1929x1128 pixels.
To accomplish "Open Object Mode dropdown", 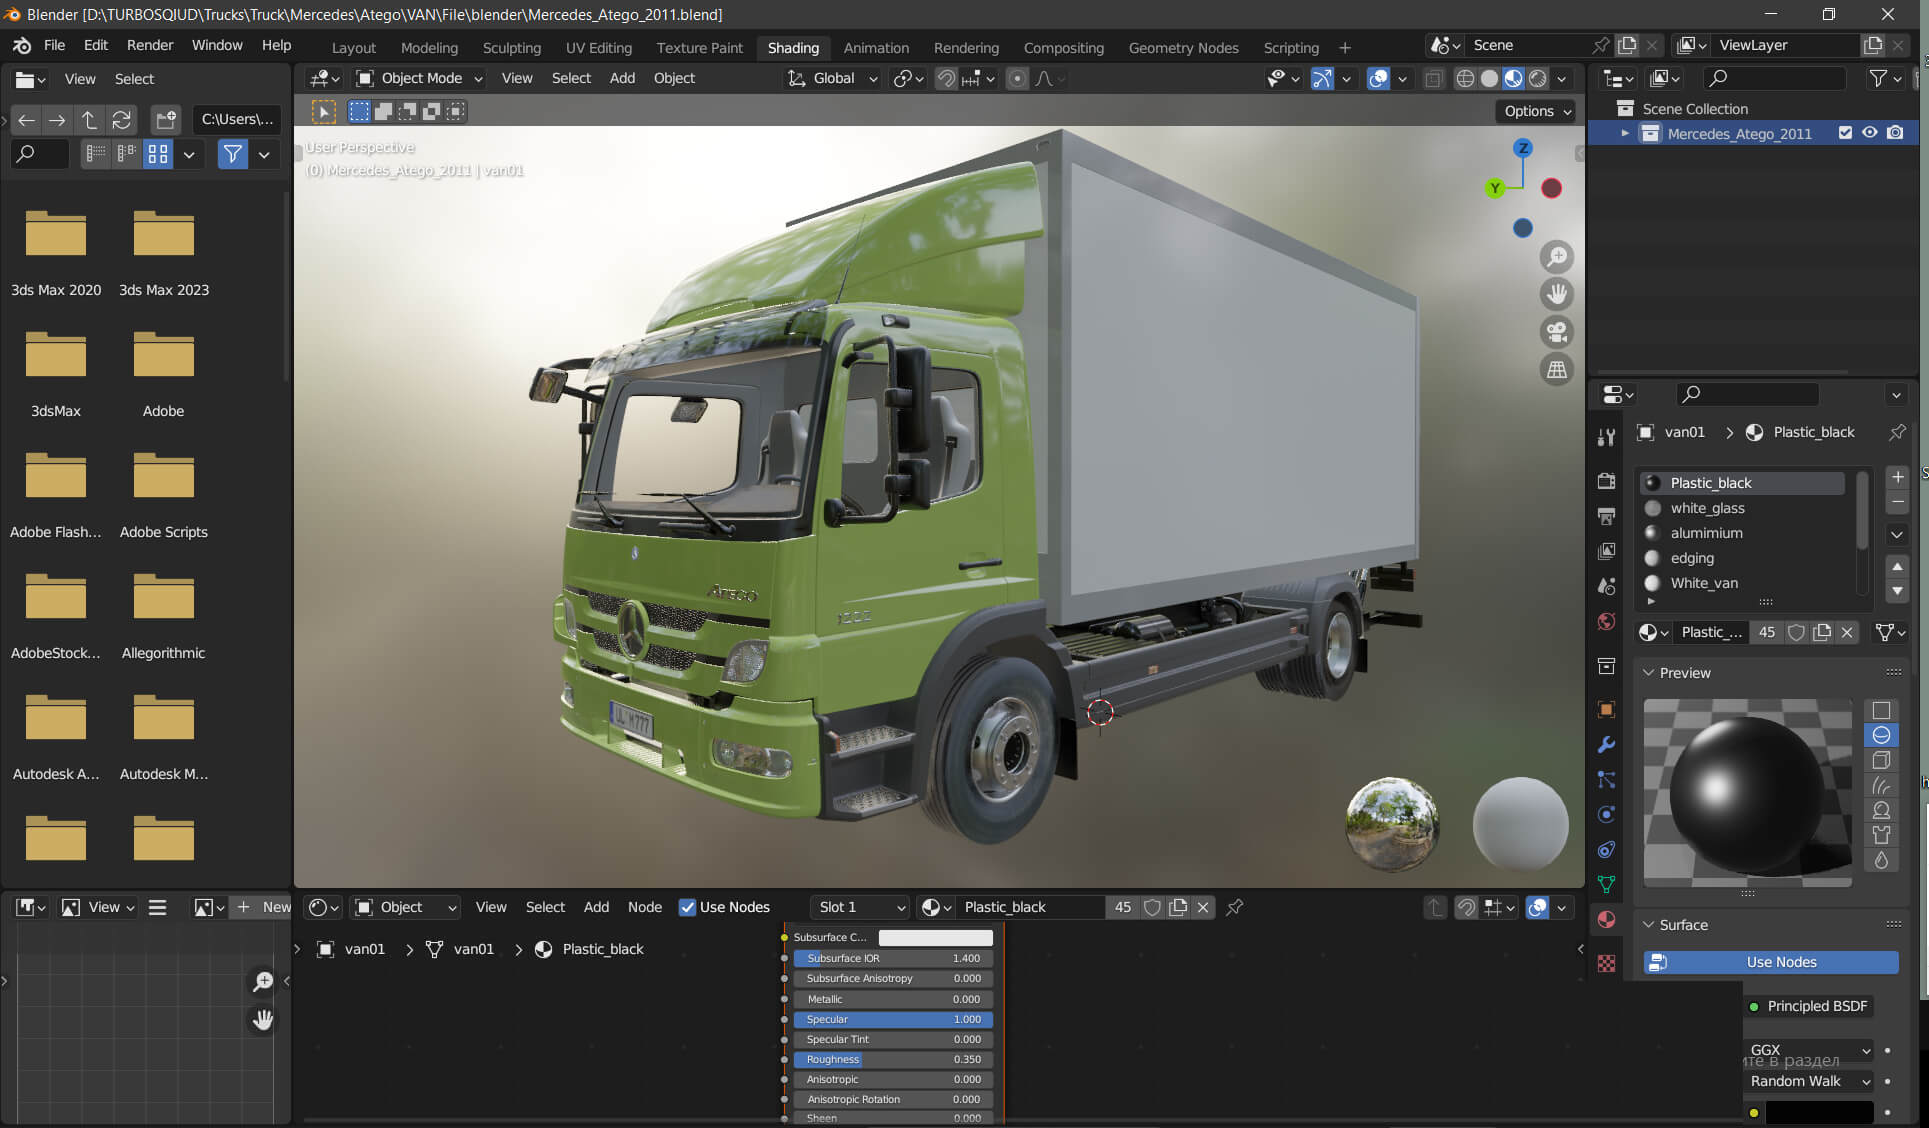I will click(x=419, y=78).
